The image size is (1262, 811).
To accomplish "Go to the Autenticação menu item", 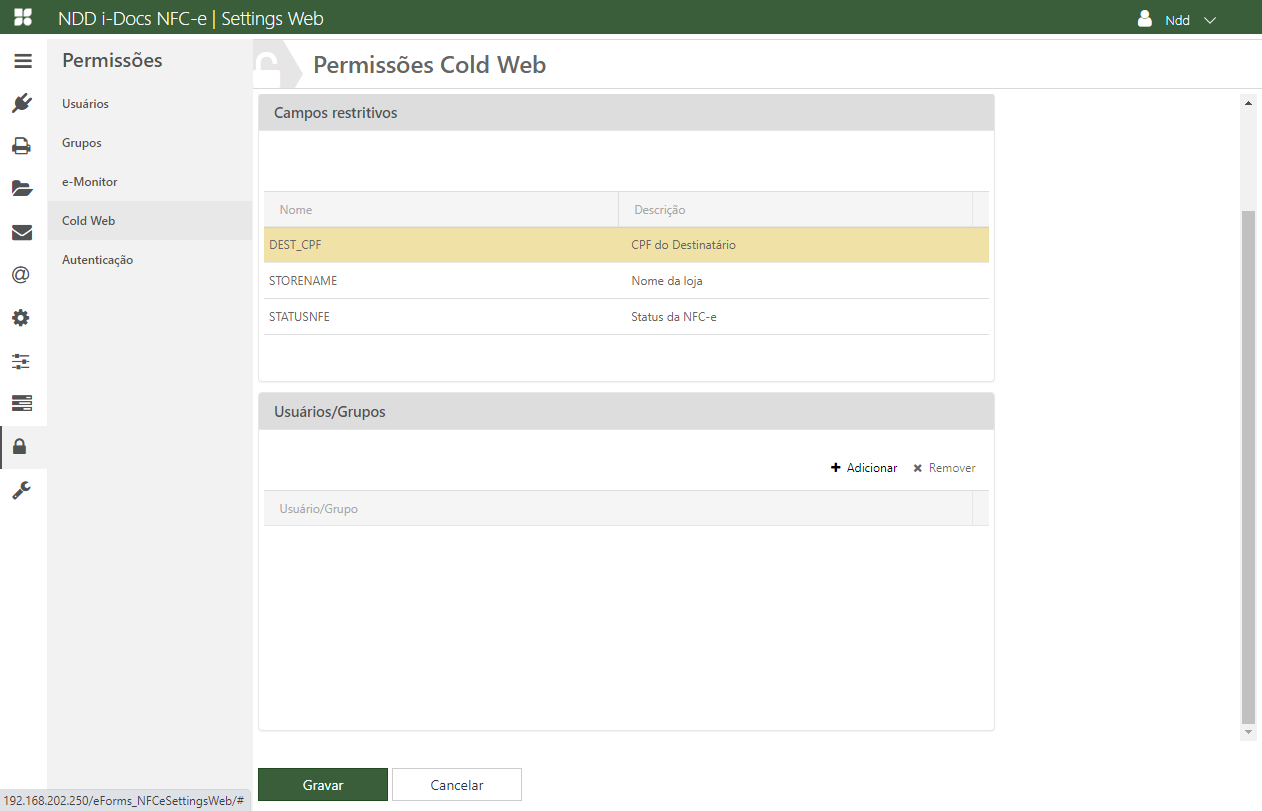I will (x=97, y=260).
